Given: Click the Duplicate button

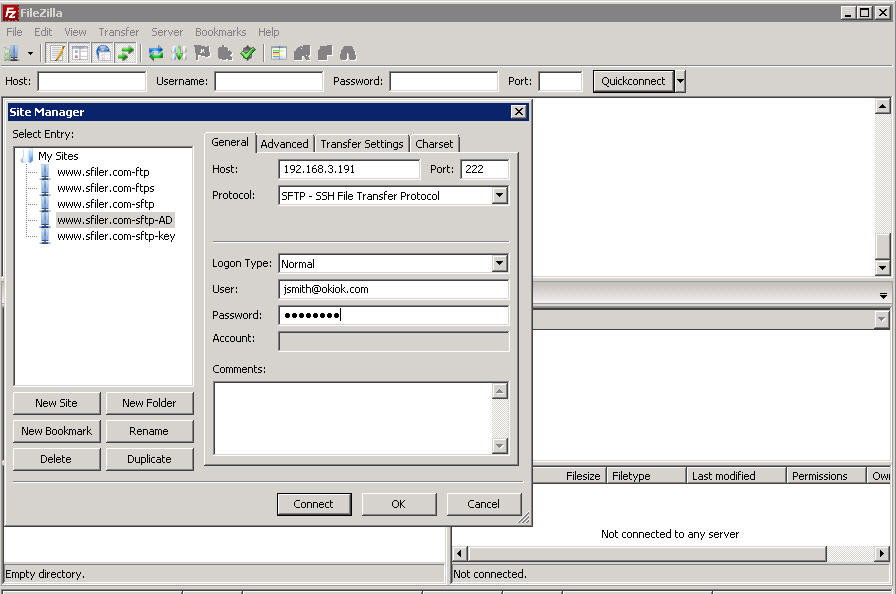Looking at the screenshot, I should (149, 459).
